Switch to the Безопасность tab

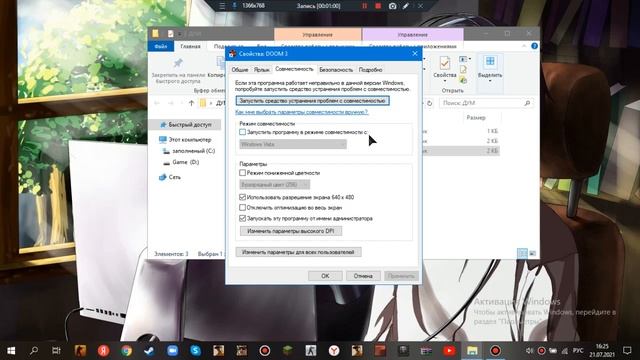(x=336, y=70)
